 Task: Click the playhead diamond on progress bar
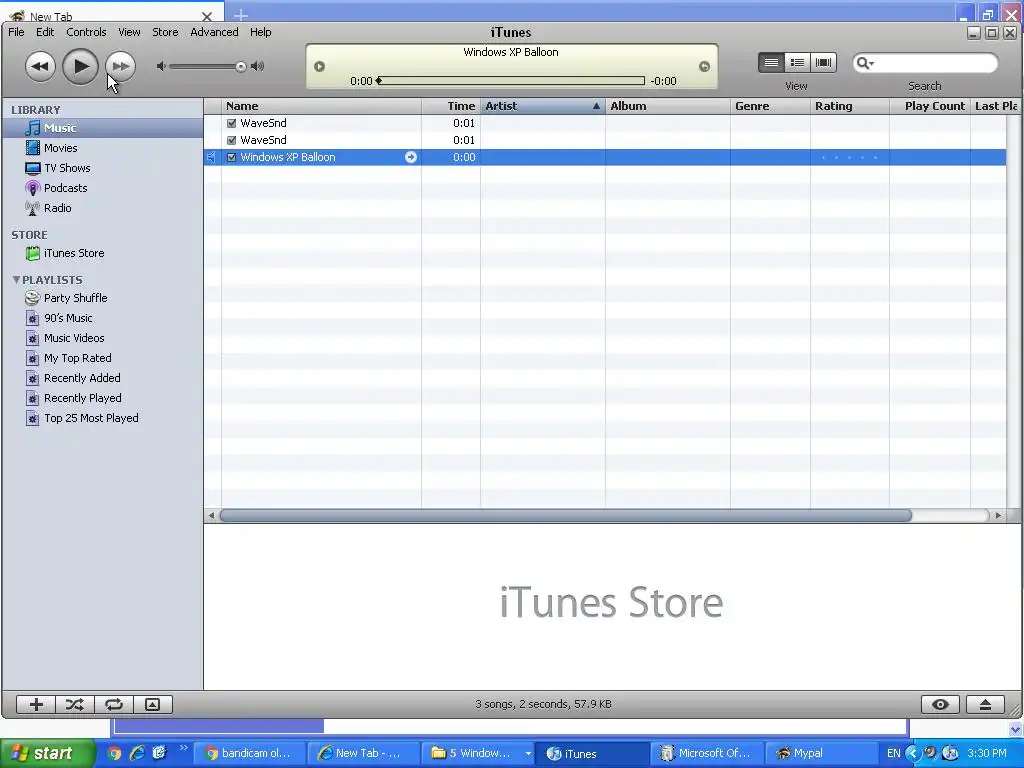click(379, 81)
